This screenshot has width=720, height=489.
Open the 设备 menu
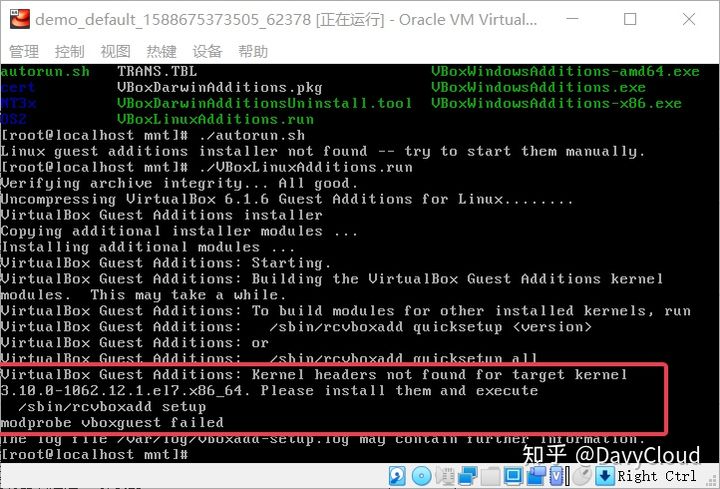tap(207, 51)
